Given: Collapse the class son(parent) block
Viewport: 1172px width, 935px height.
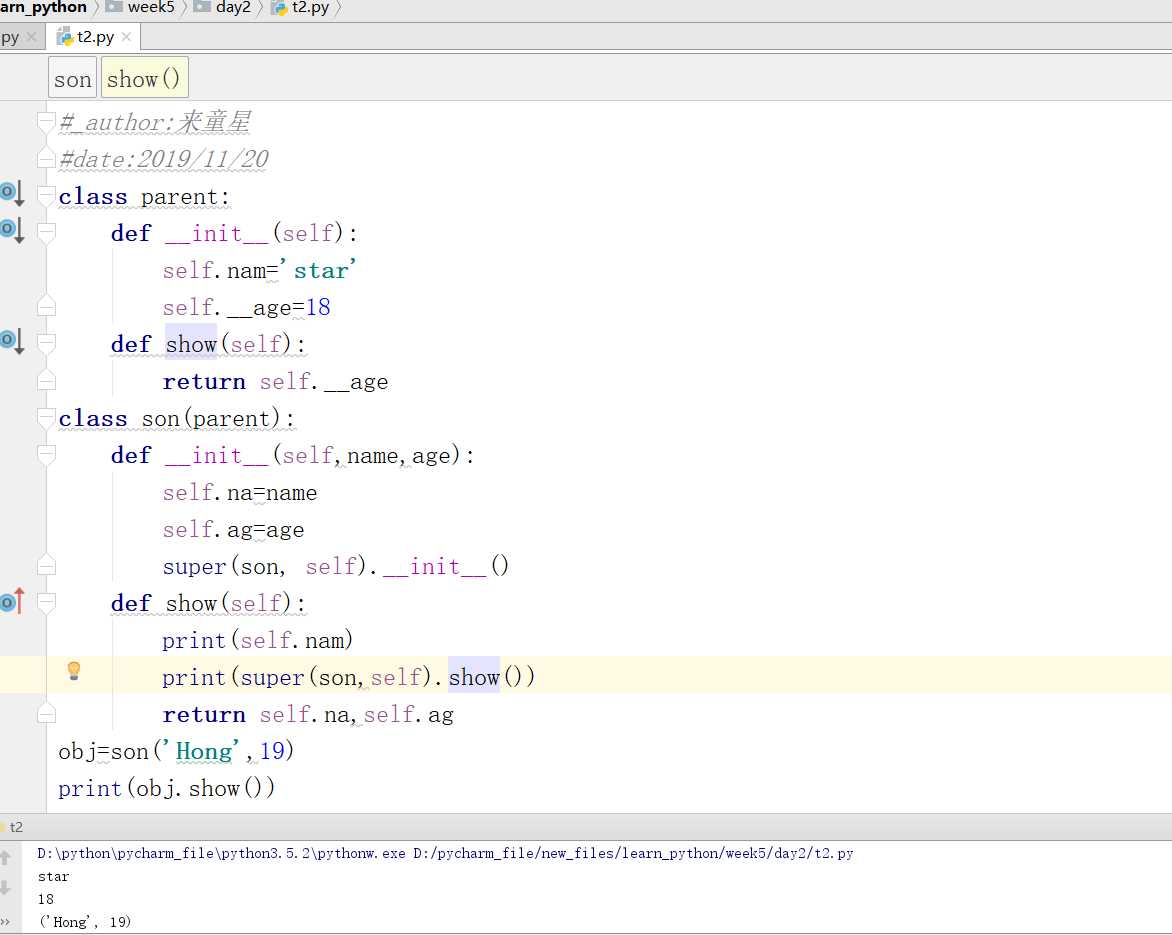Looking at the screenshot, I should click(46, 418).
